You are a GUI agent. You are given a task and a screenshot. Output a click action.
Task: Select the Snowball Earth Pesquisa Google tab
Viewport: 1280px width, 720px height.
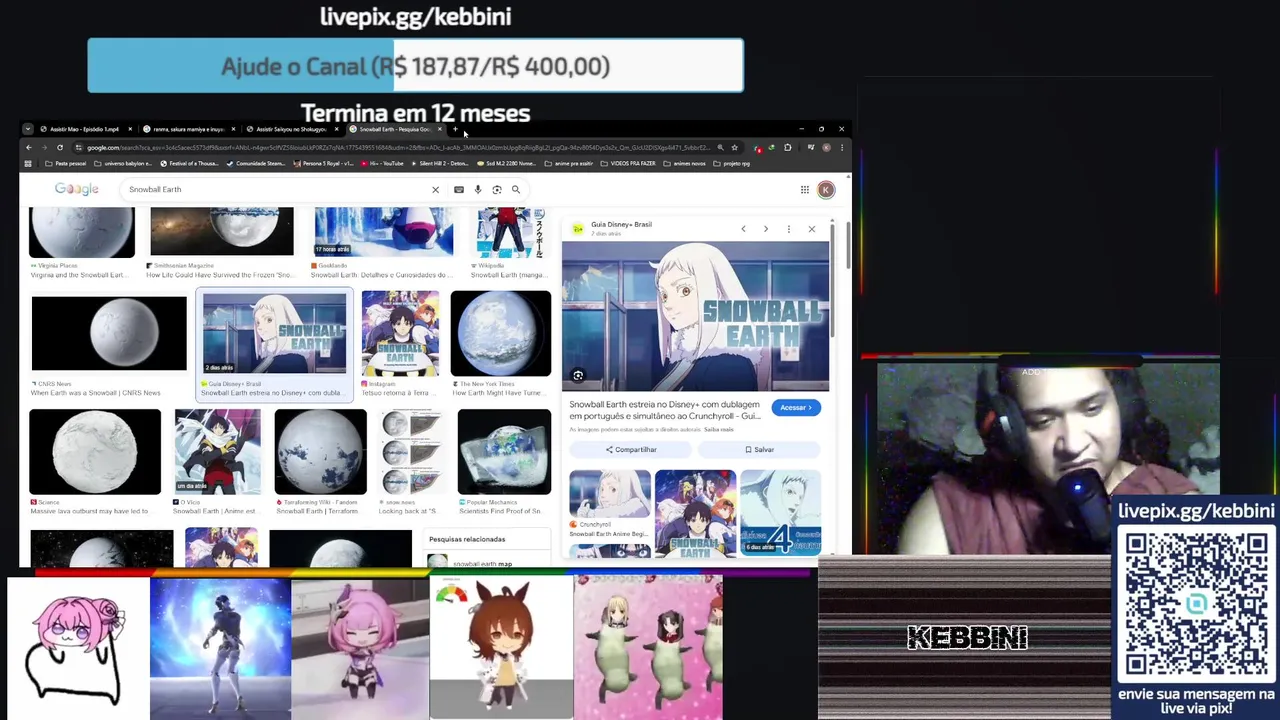[x=395, y=129]
